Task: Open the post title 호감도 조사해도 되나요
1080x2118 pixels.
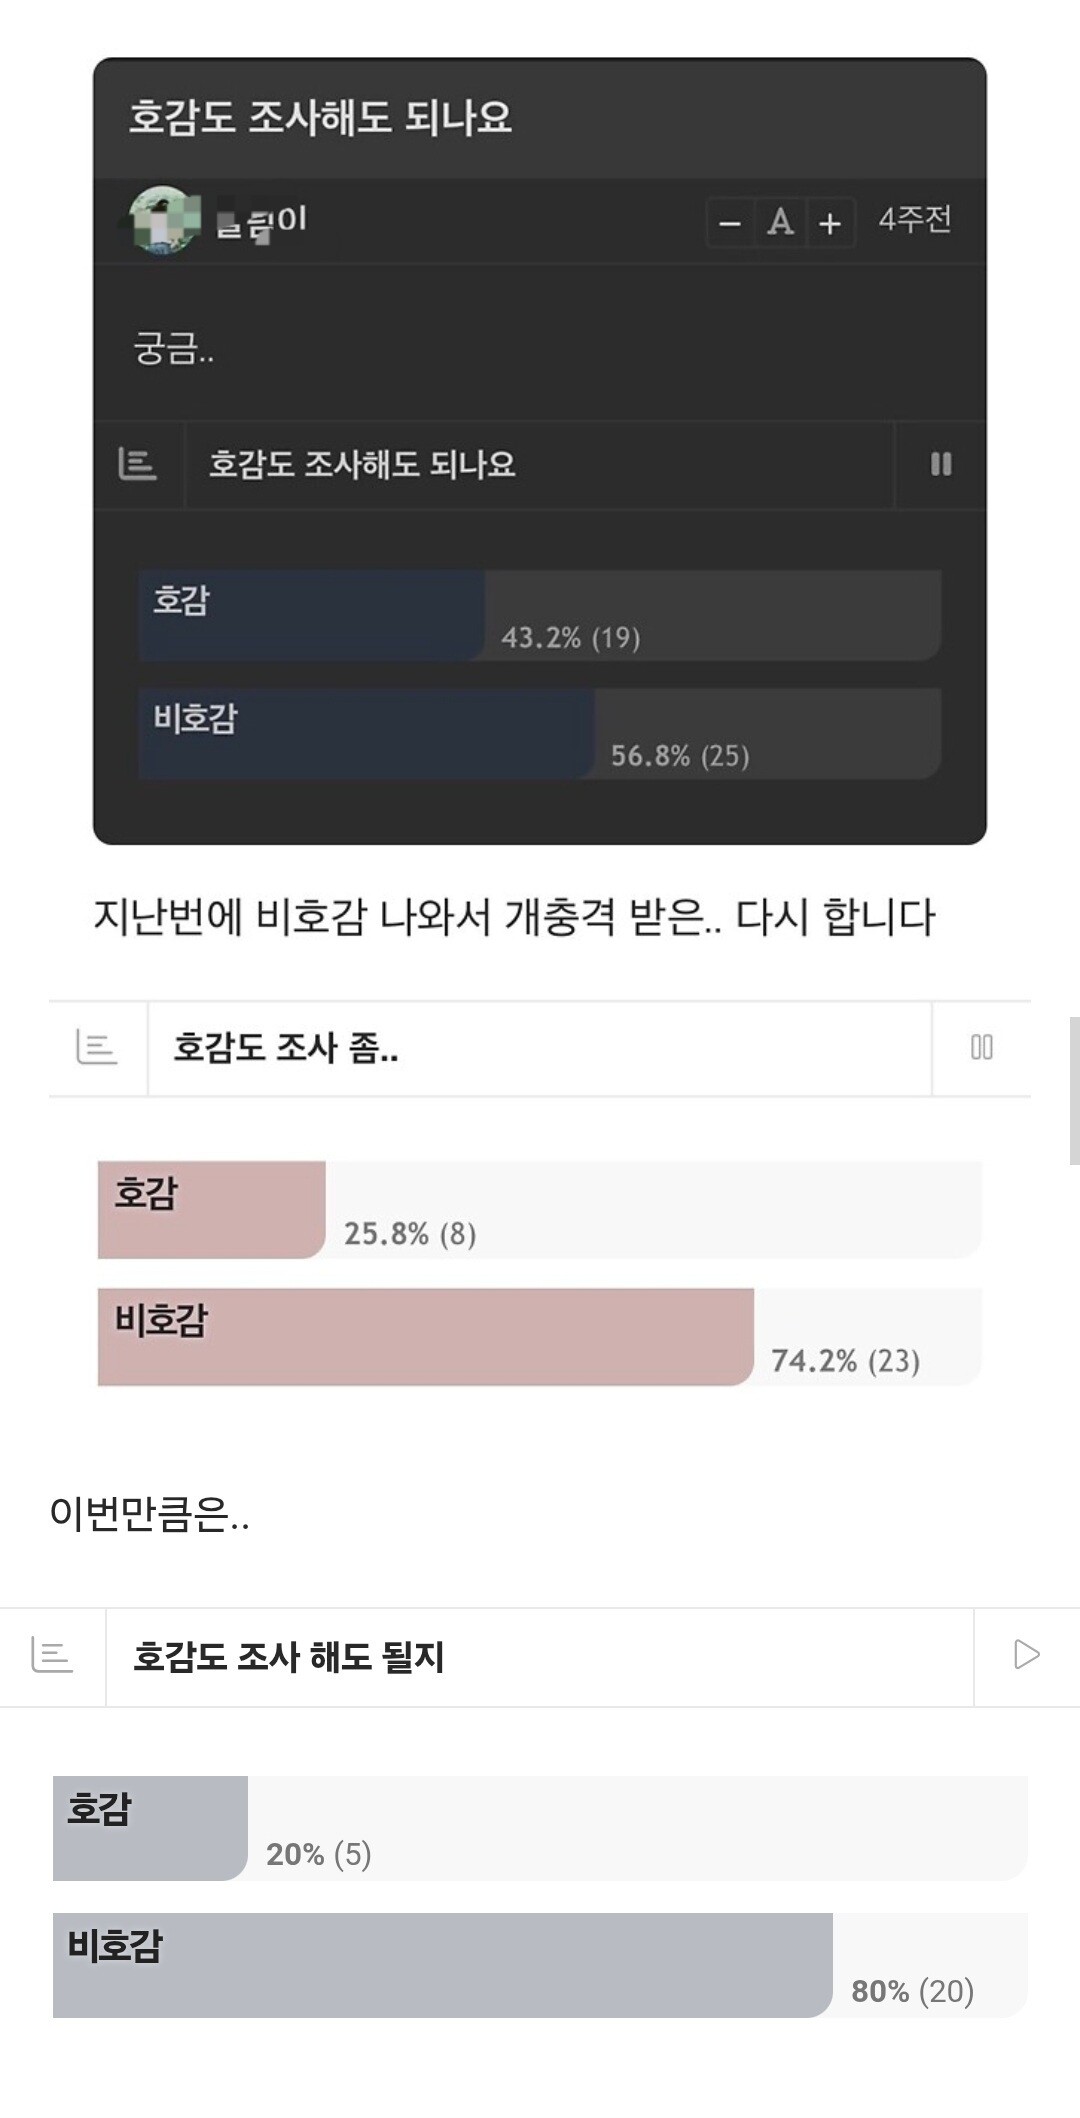Action: click(320, 117)
